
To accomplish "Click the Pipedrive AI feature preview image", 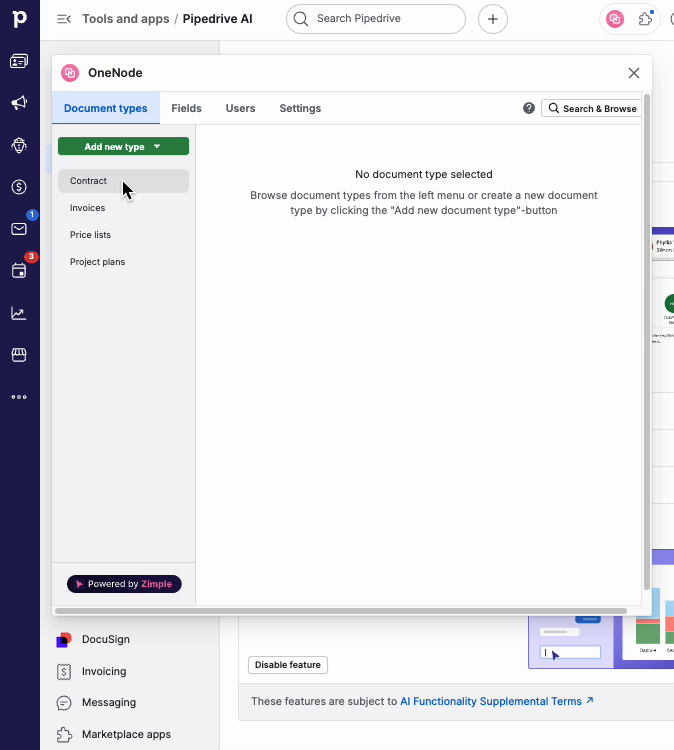I will coord(601,642).
